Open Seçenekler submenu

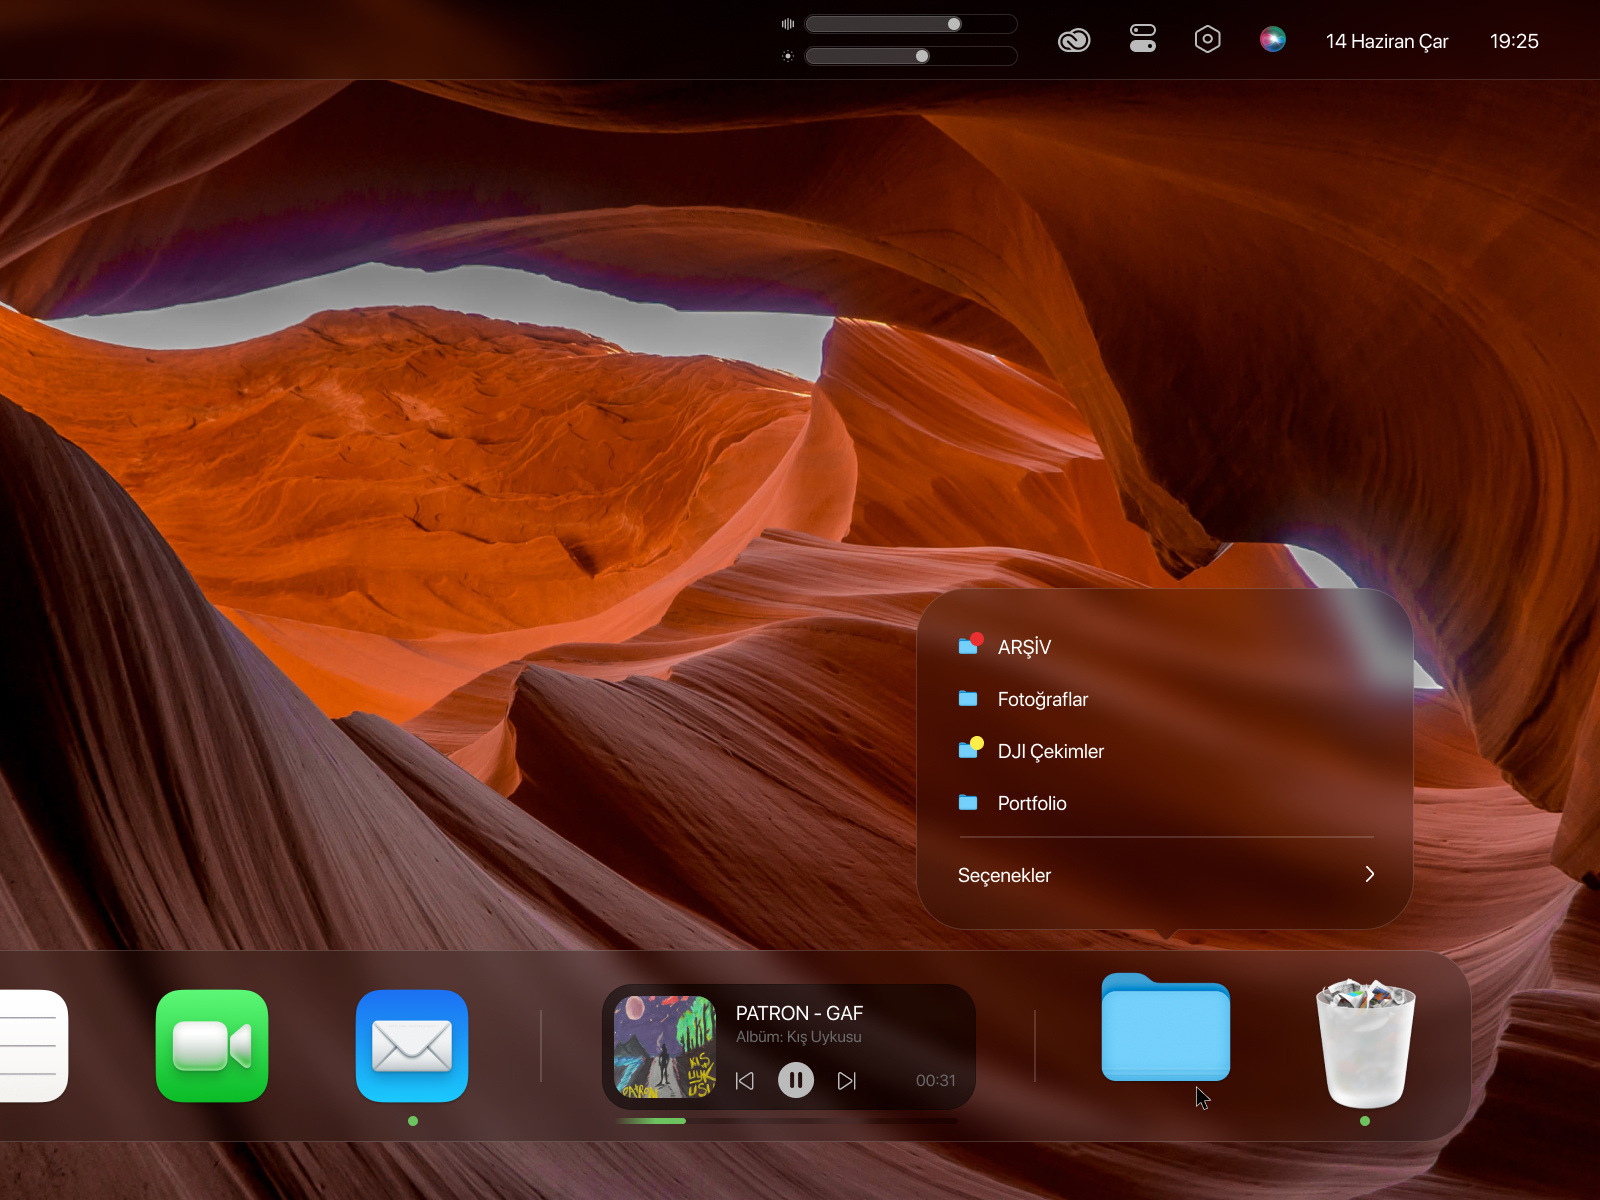1165,875
